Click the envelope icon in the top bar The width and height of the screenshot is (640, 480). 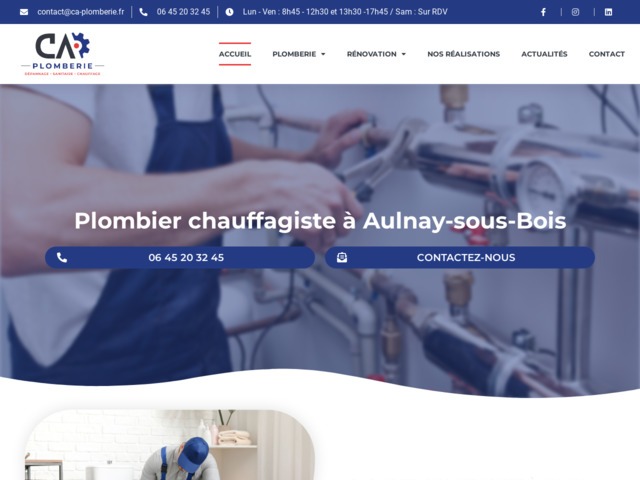tap(24, 12)
